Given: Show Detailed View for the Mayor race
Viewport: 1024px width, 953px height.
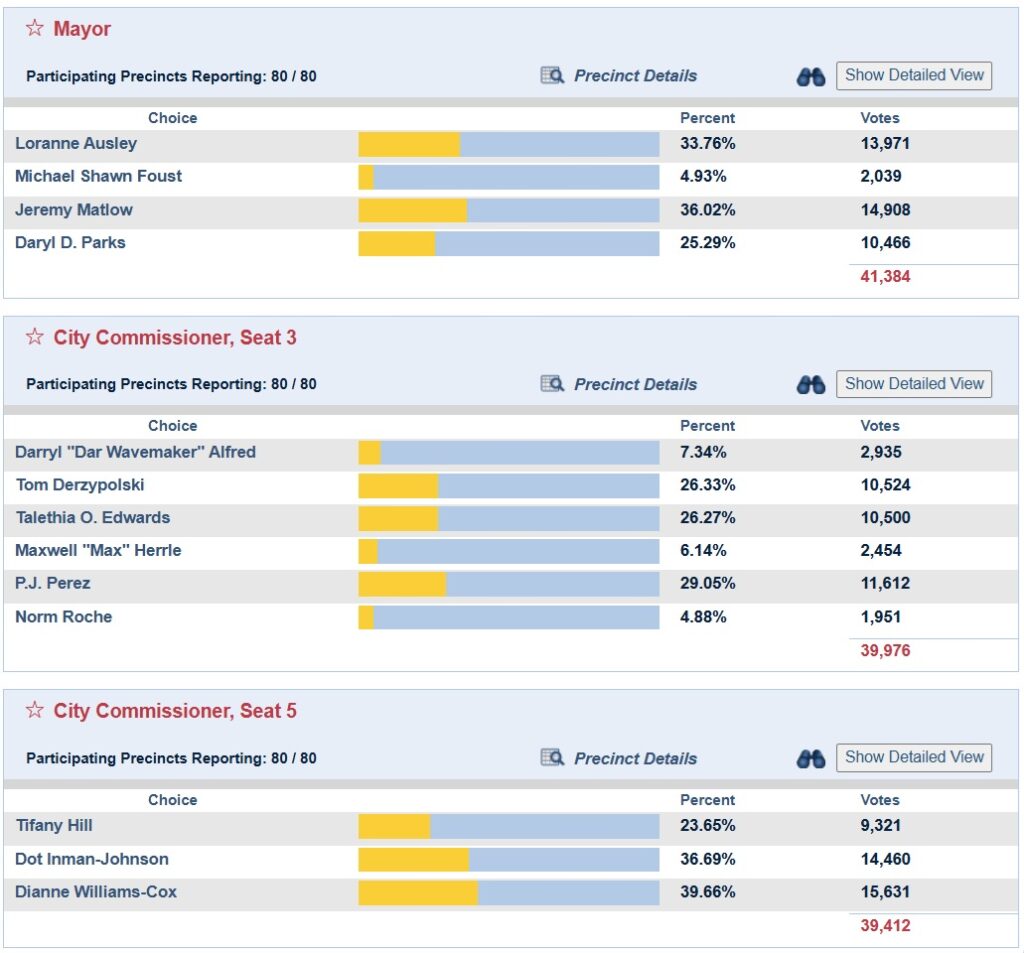Looking at the screenshot, I should (x=914, y=75).
